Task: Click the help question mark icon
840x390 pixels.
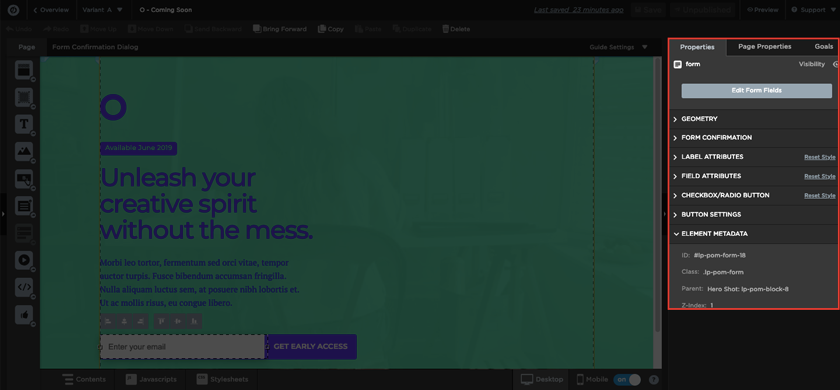Action: click(x=654, y=380)
